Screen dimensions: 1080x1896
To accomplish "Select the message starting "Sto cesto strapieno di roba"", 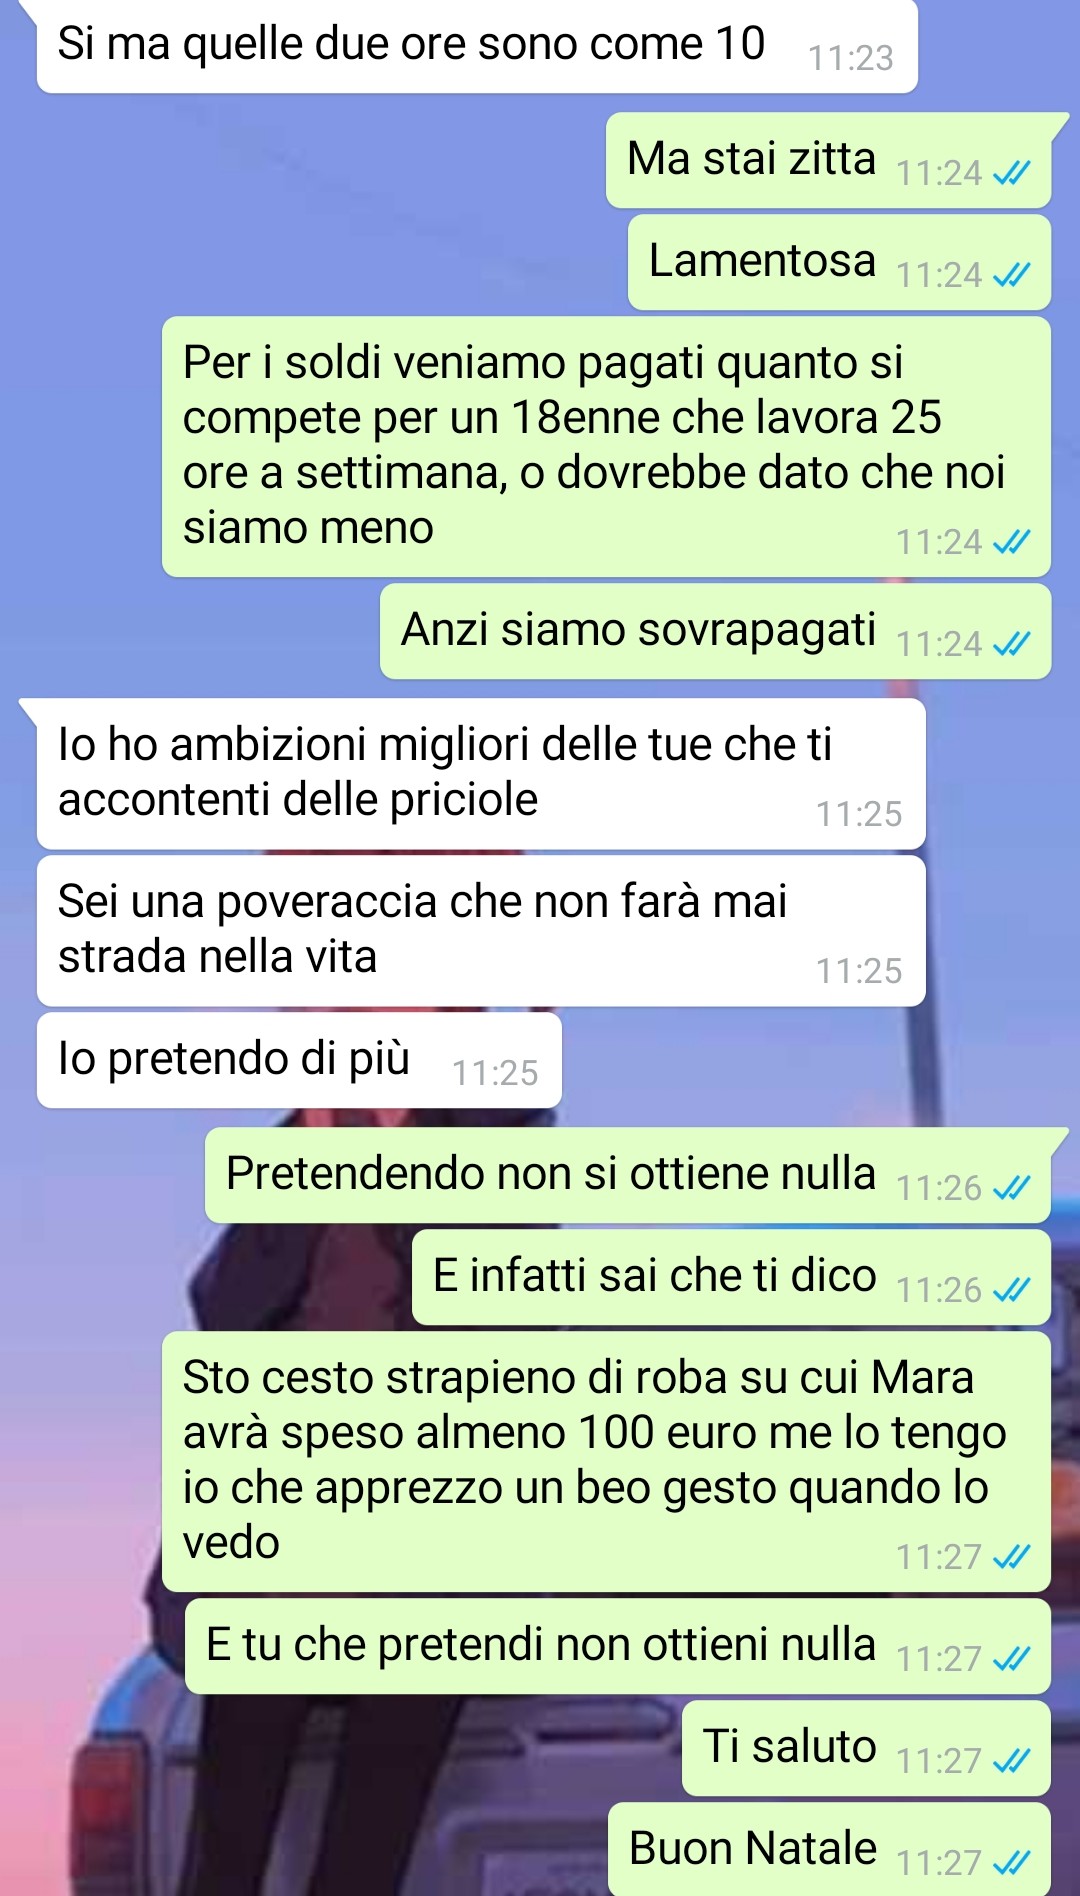I will [606, 1462].
